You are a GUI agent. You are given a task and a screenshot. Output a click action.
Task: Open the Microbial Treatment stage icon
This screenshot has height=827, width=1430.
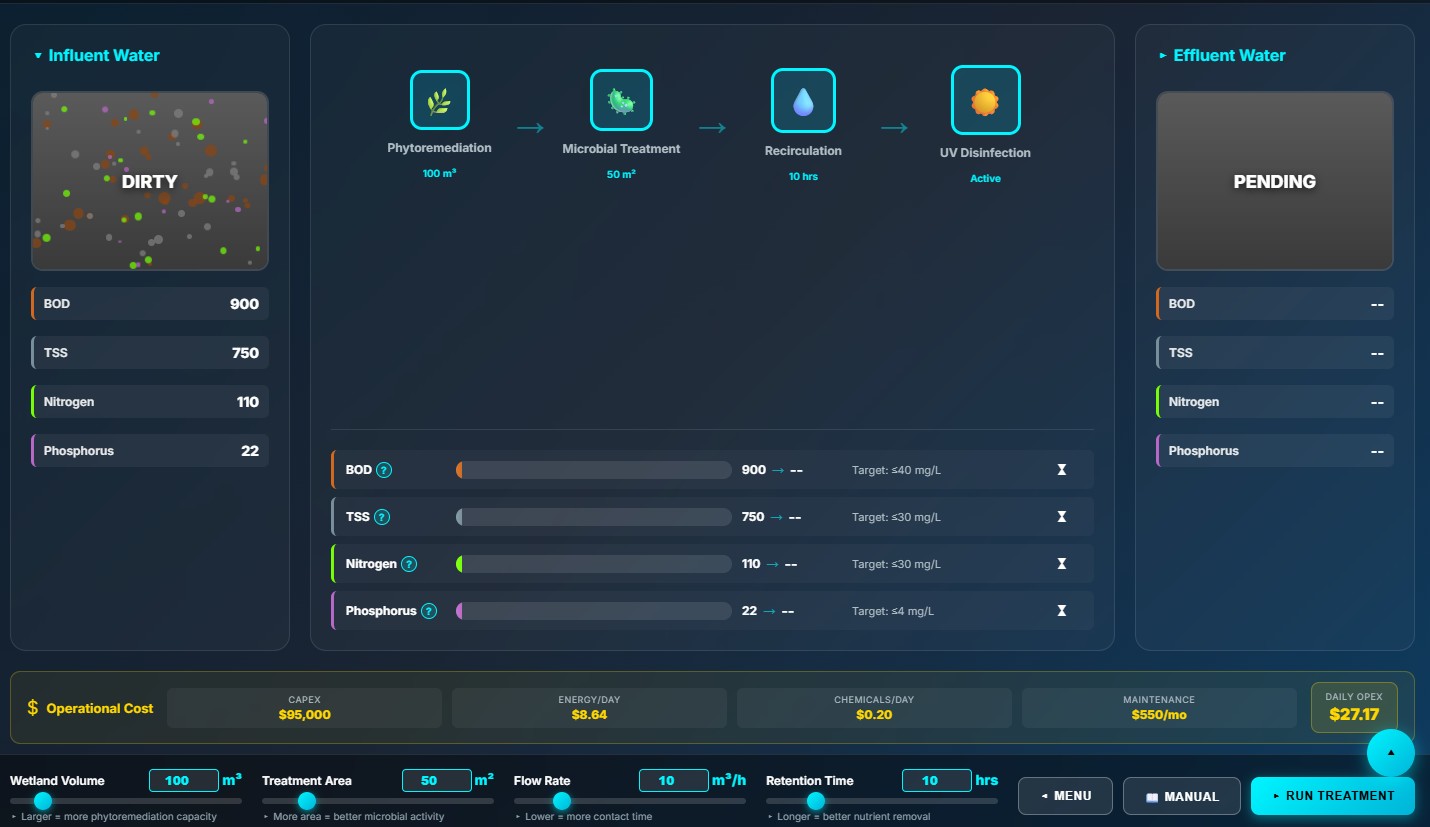pos(620,100)
